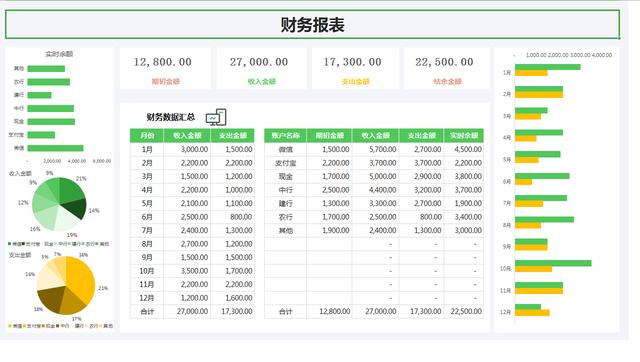Viewport: 640px width, 362px height.
Task: Select the 农行 account name cell
Action: [285, 217]
